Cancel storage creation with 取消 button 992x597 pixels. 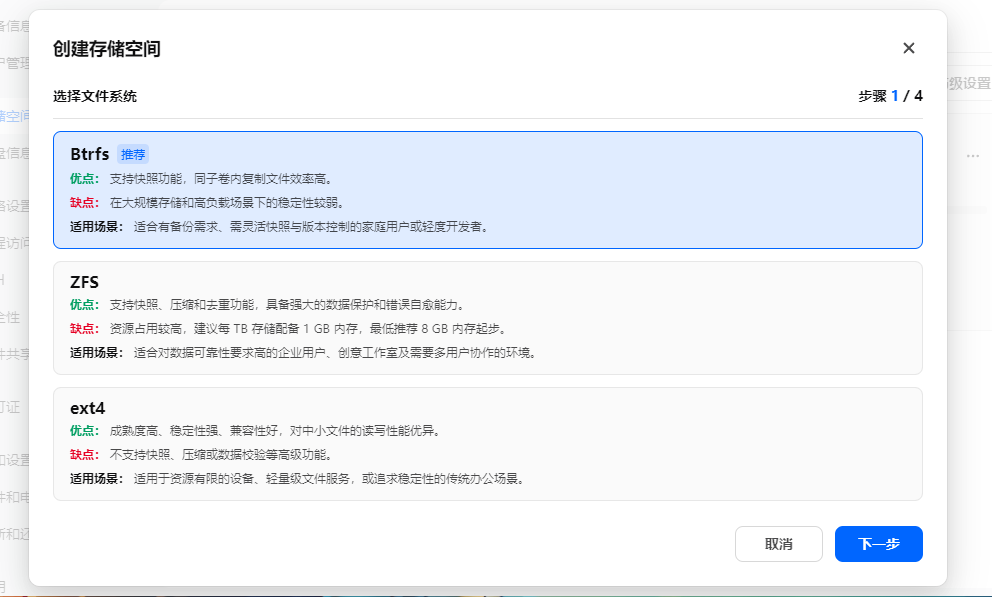(x=778, y=543)
